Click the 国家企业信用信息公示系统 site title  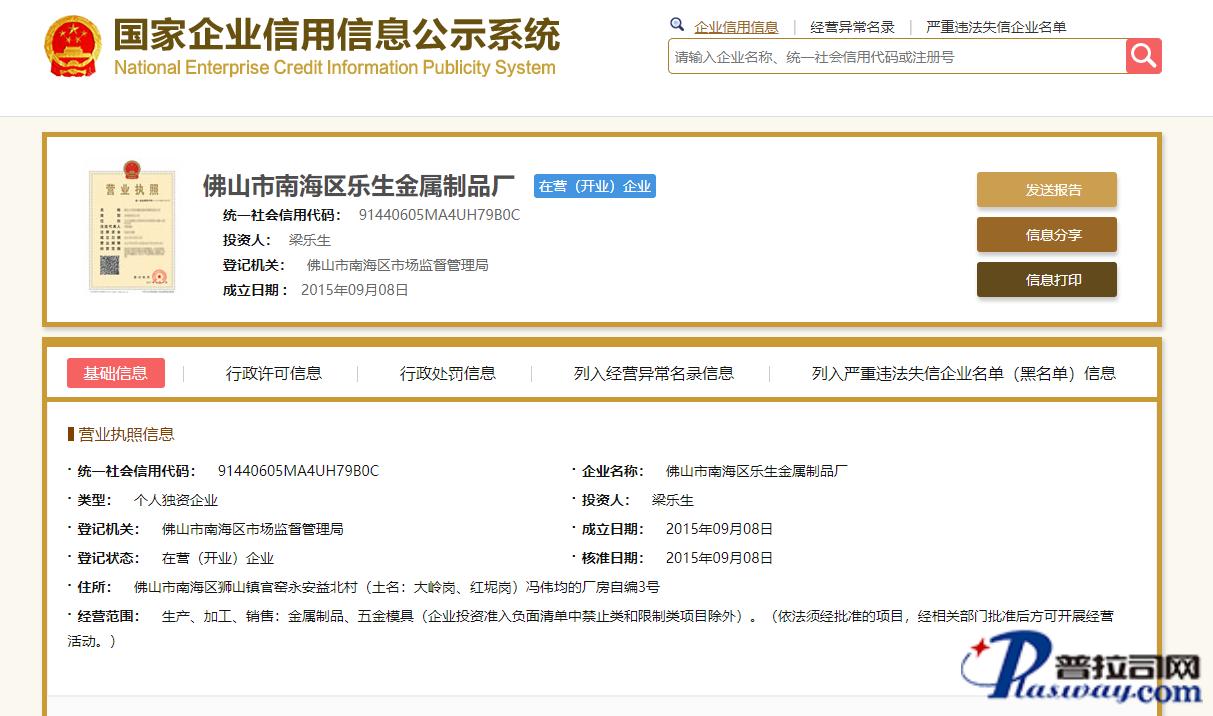pos(336,35)
